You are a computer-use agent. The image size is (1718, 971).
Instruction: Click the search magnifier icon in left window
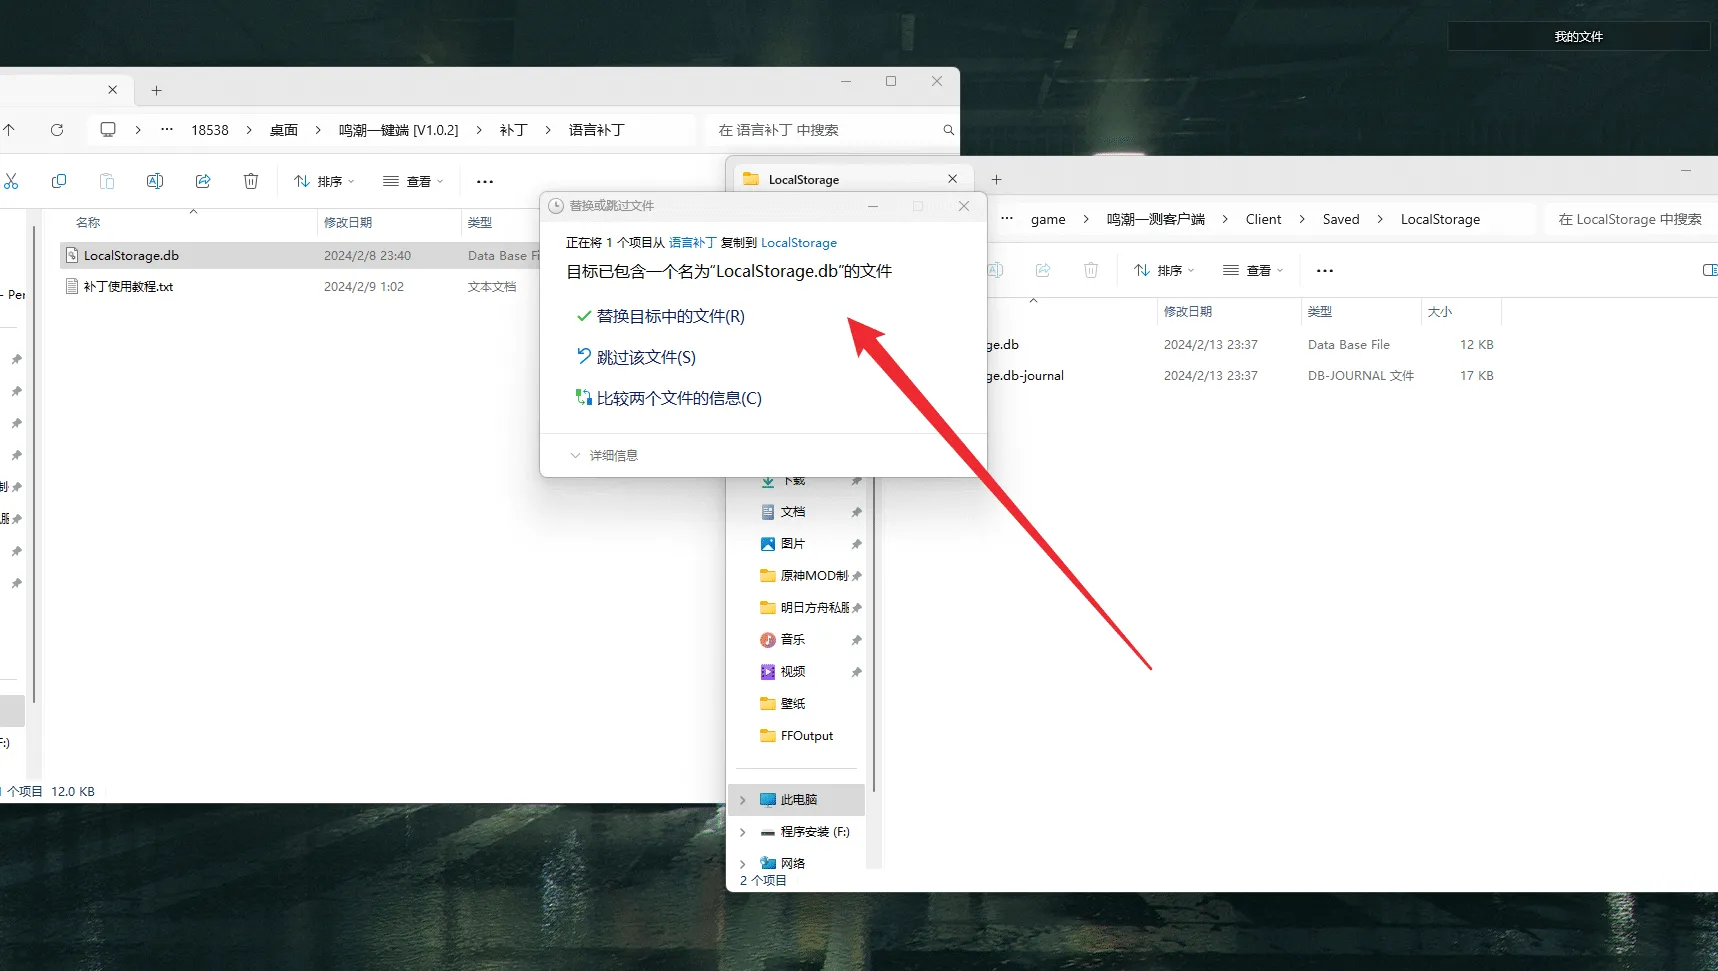pyautogui.click(x=948, y=130)
